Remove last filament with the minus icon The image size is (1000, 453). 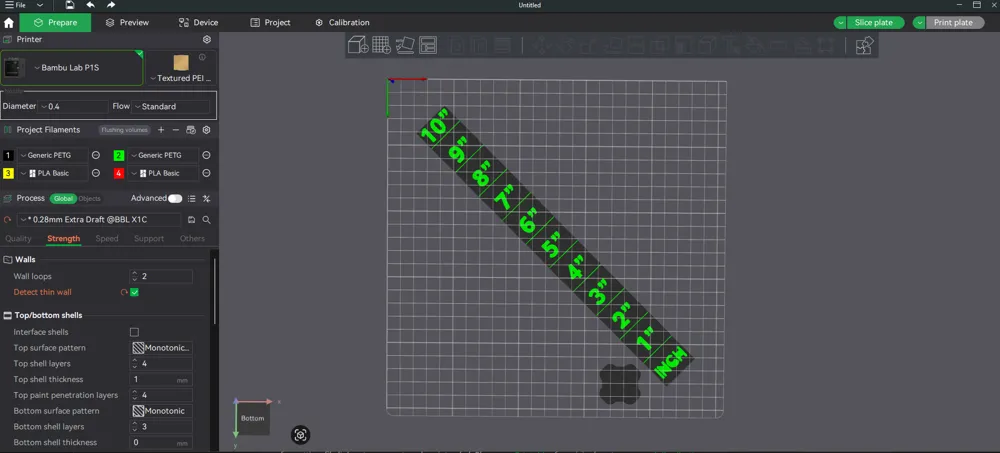coord(176,130)
